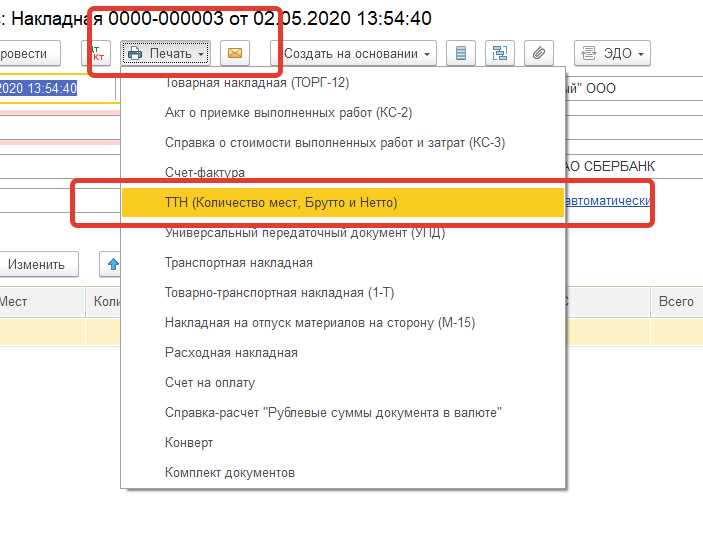
Task: Choose Комплект документов menu entry
Action: click(x=343, y=473)
